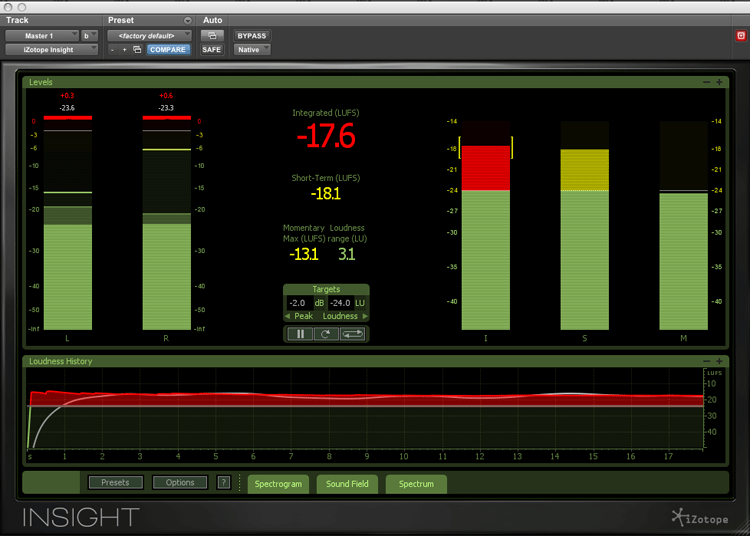Screen dimensions: 750x536
Task: Select the previous preset minus button
Action: [112, 50]
